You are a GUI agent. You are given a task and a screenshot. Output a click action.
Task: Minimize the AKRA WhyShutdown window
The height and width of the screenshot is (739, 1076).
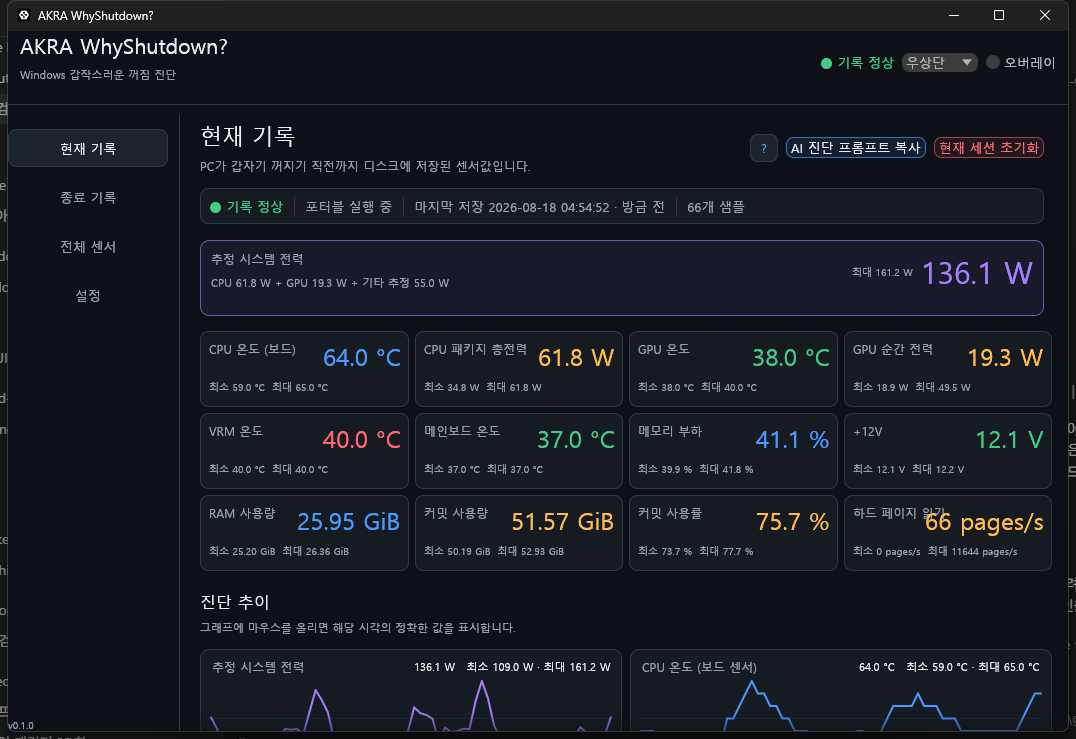[x=953, y=15]
